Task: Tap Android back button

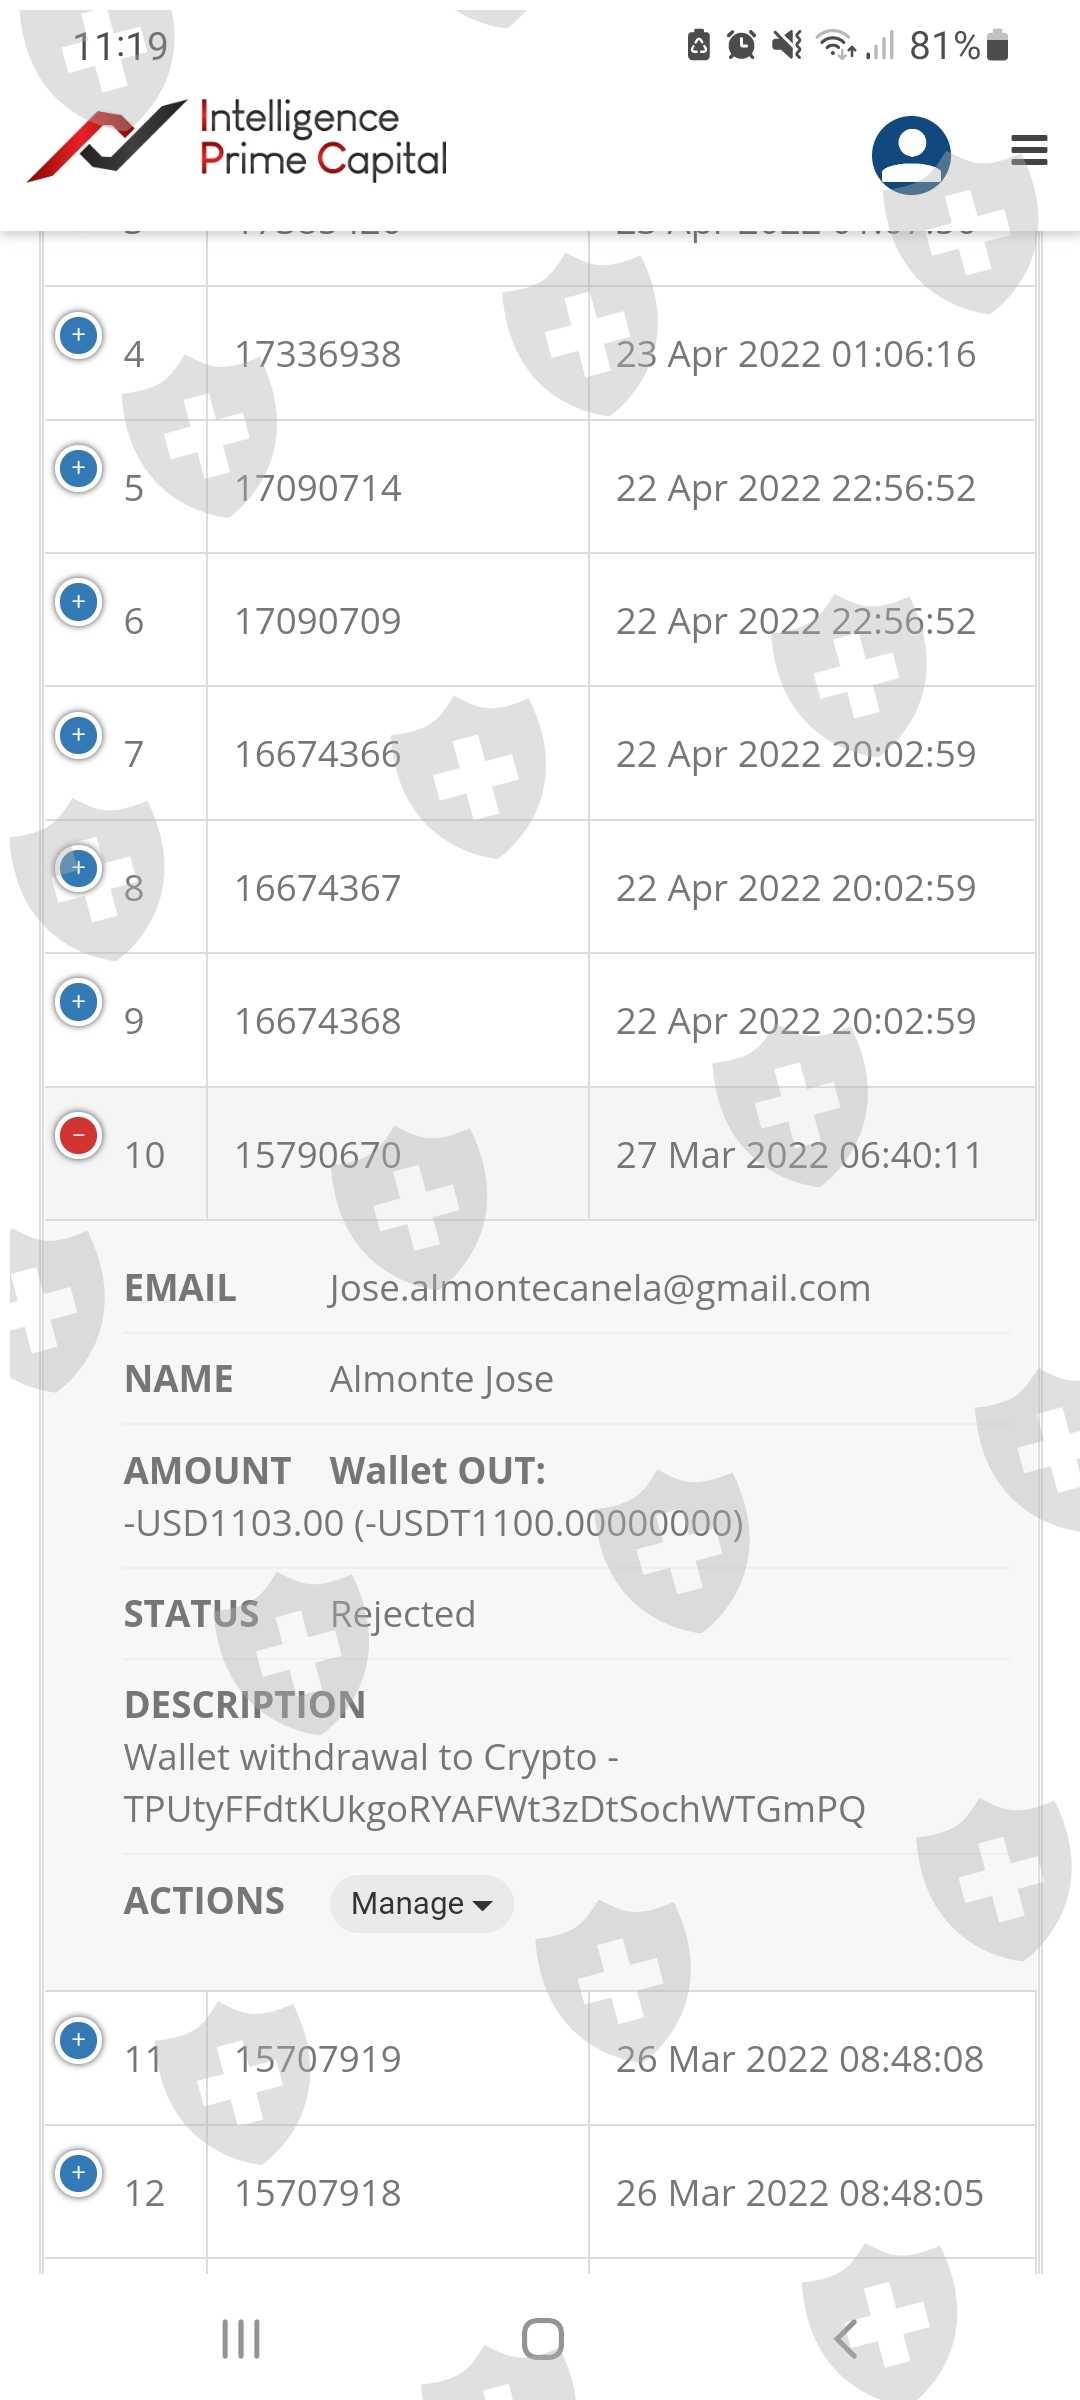Action: pos(846,2339)
